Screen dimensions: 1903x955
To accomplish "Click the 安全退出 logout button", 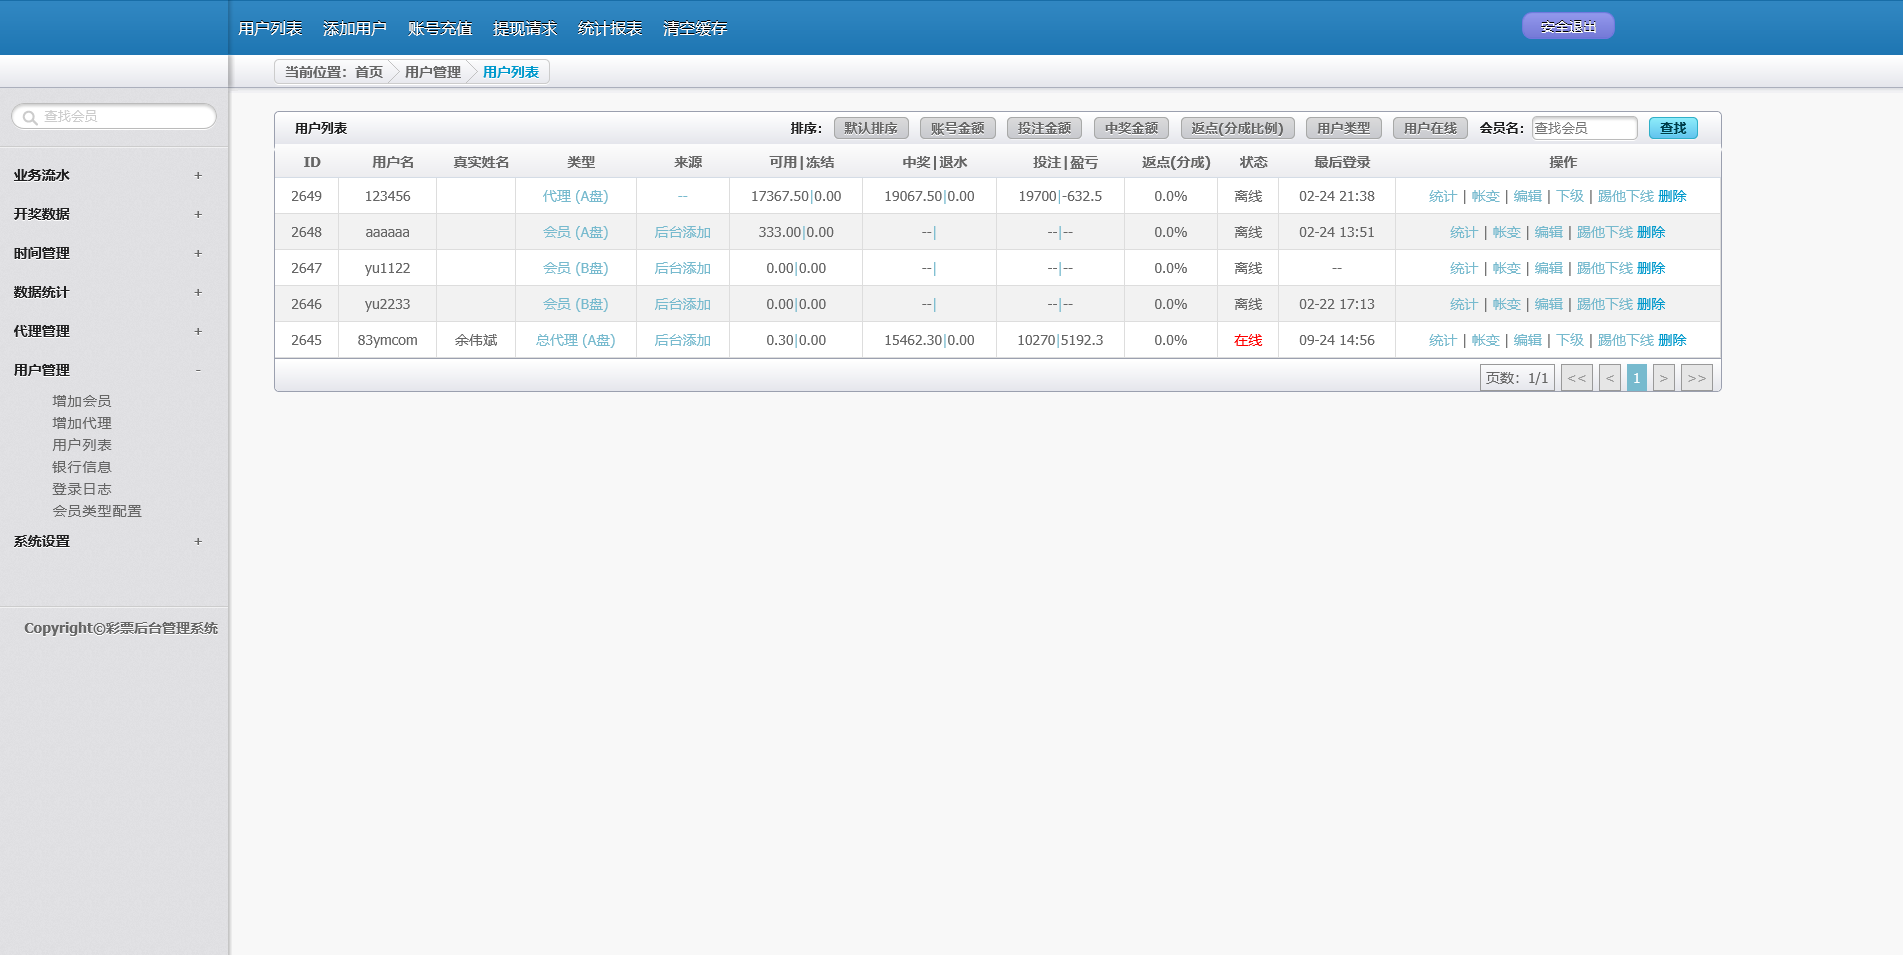I will tap(1568, 27).
